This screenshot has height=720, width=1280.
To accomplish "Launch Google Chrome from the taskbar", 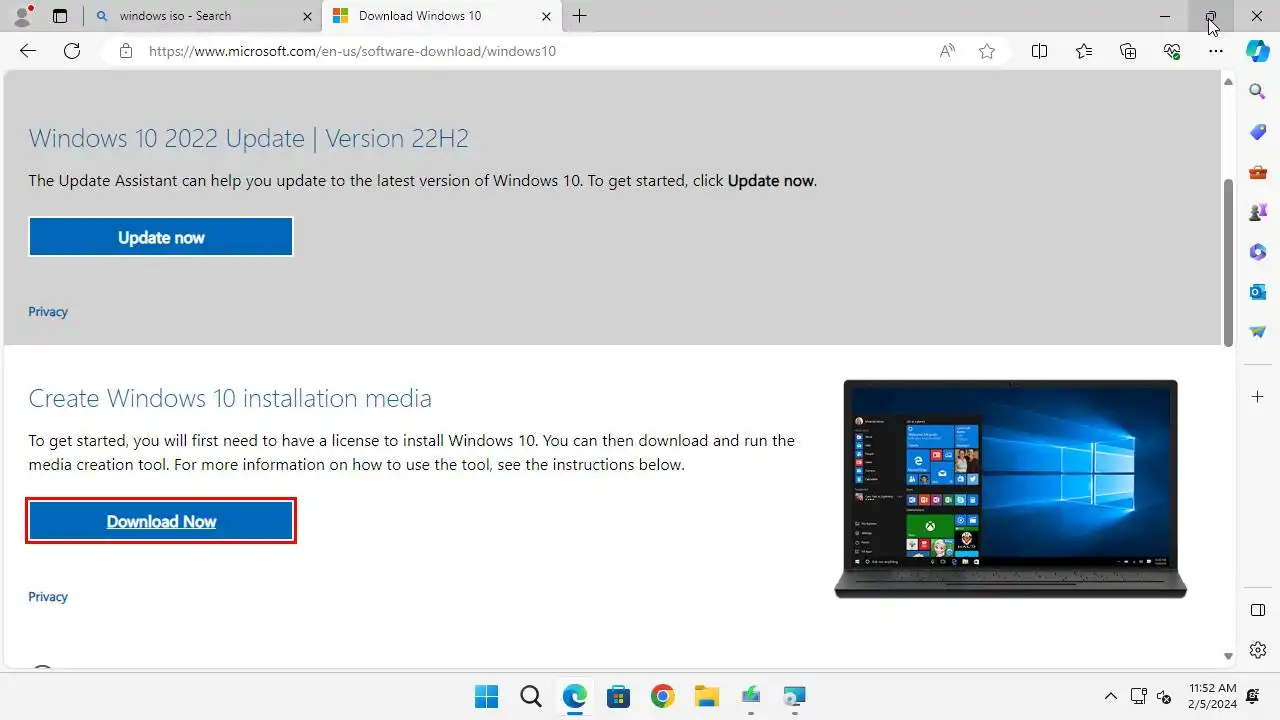I will (662, 696).
